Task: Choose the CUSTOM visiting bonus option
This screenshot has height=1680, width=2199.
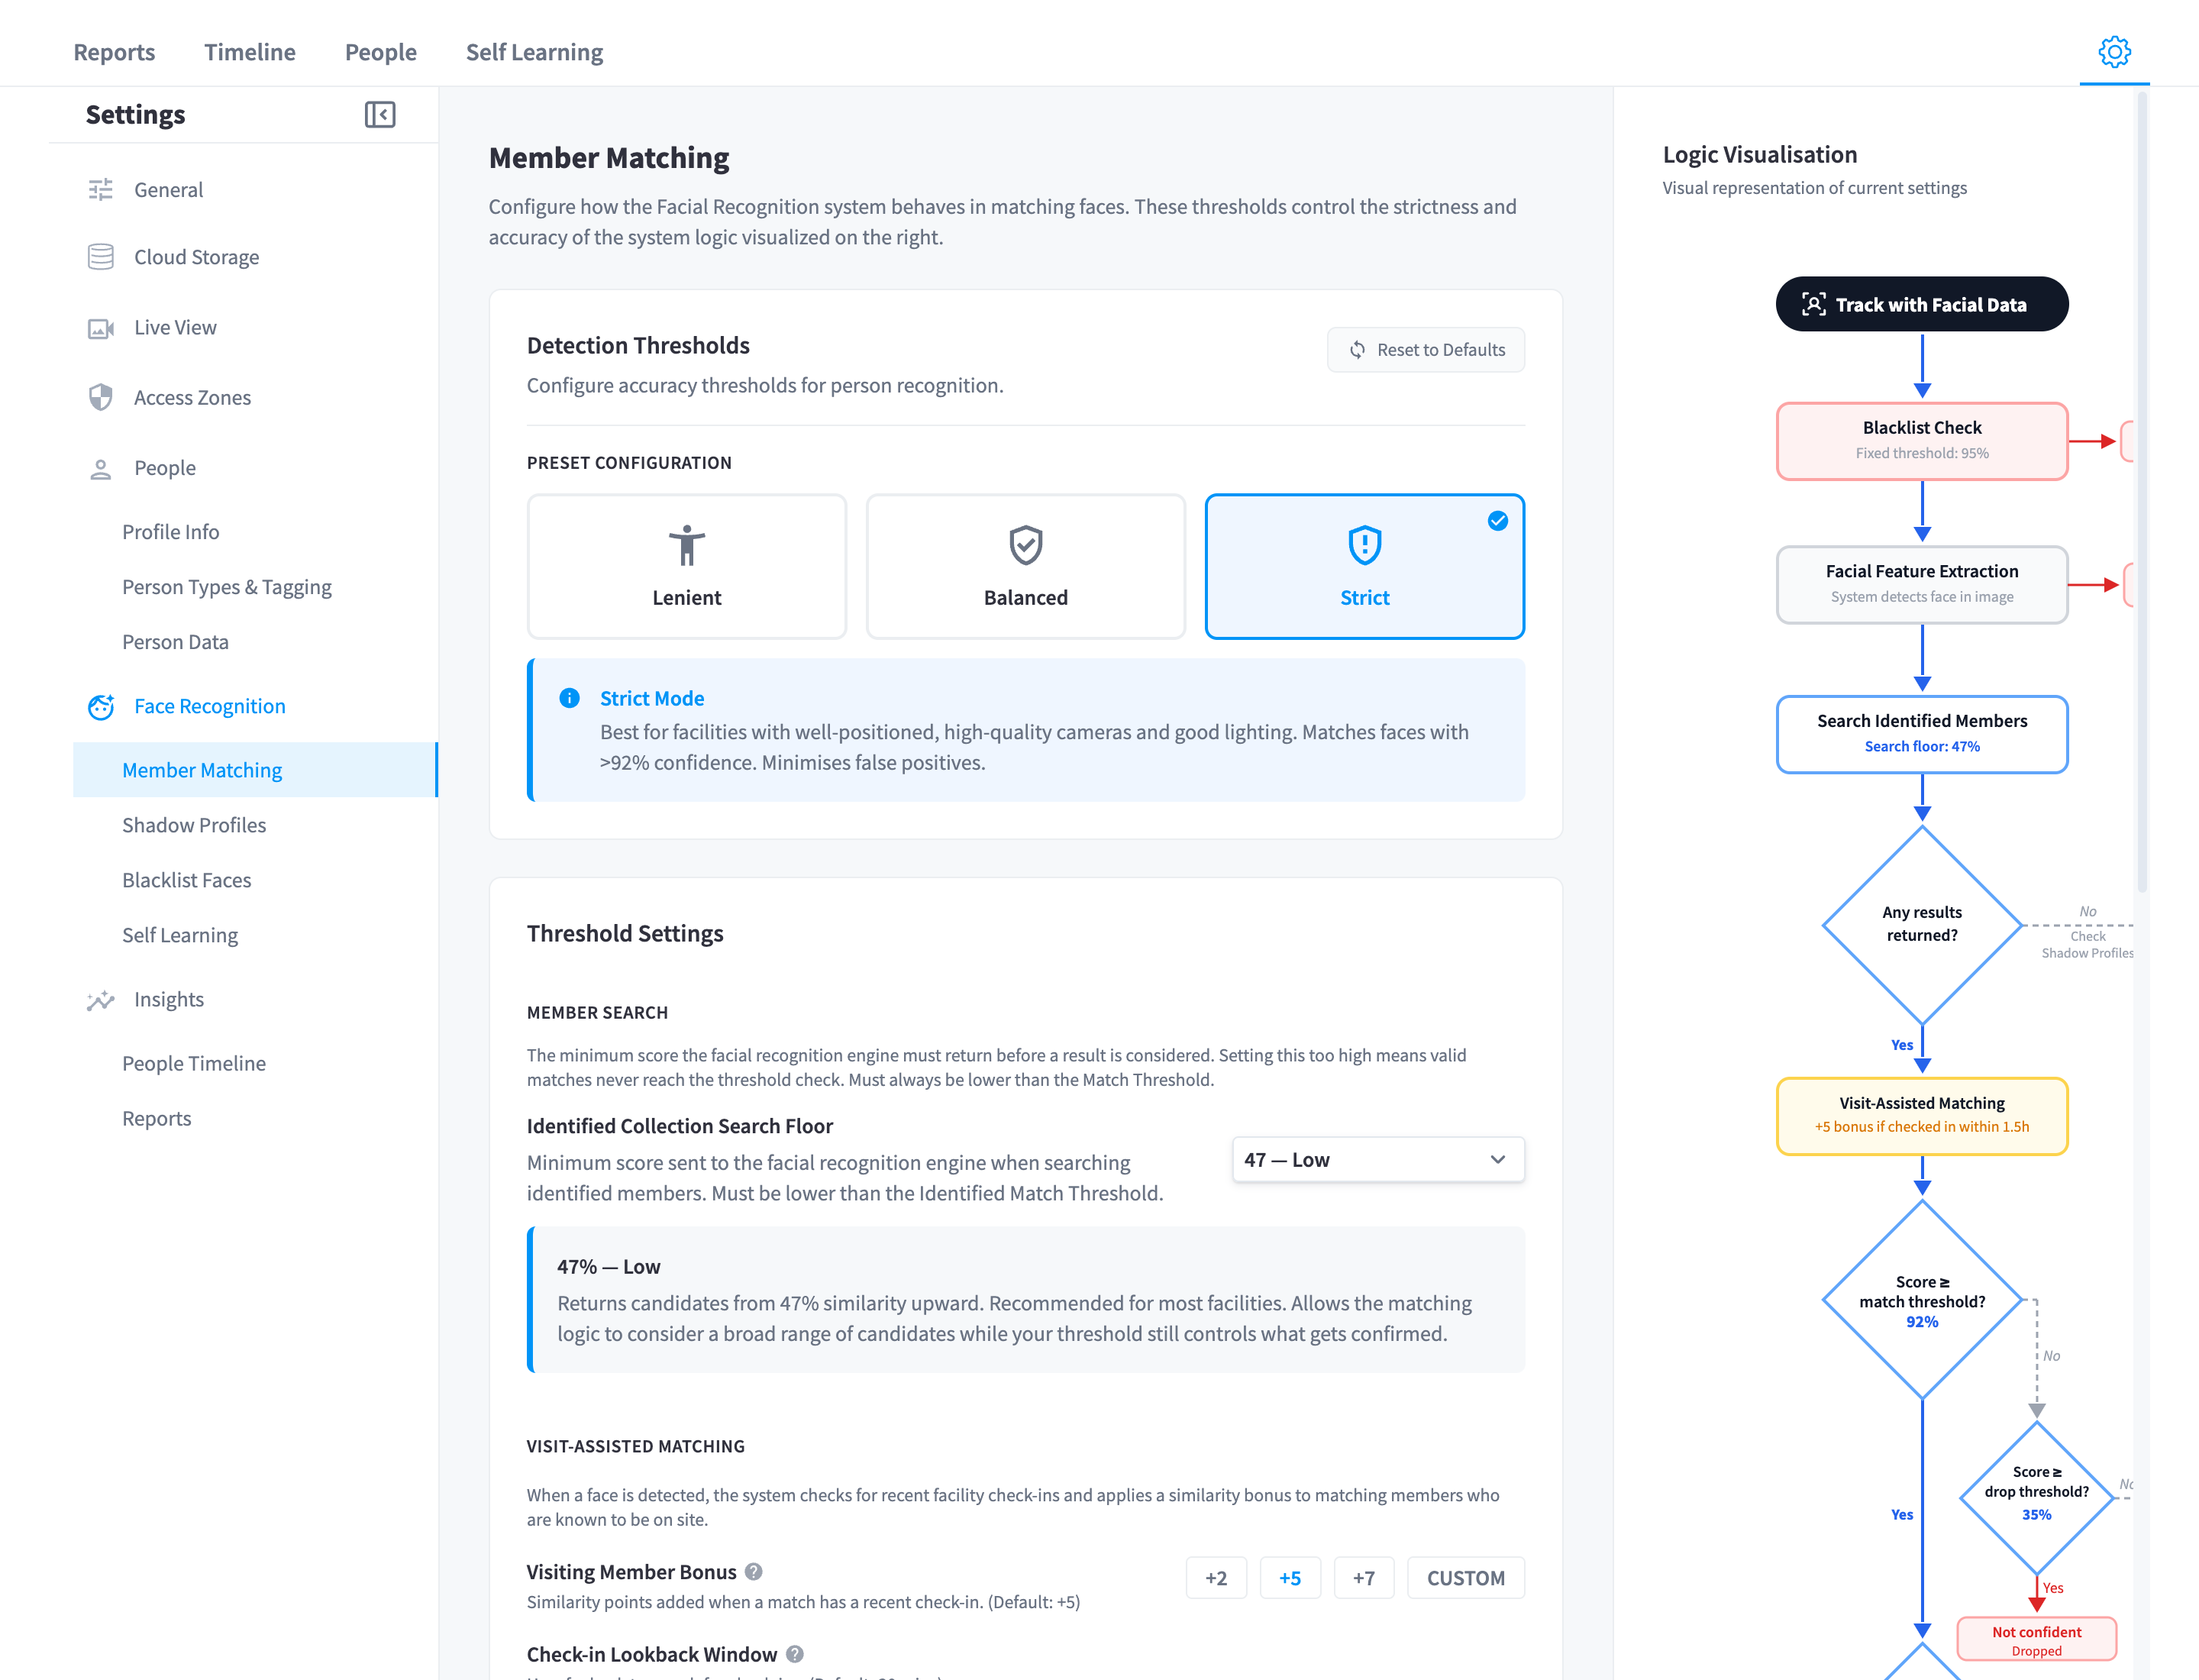Action: (1466, 1578)
